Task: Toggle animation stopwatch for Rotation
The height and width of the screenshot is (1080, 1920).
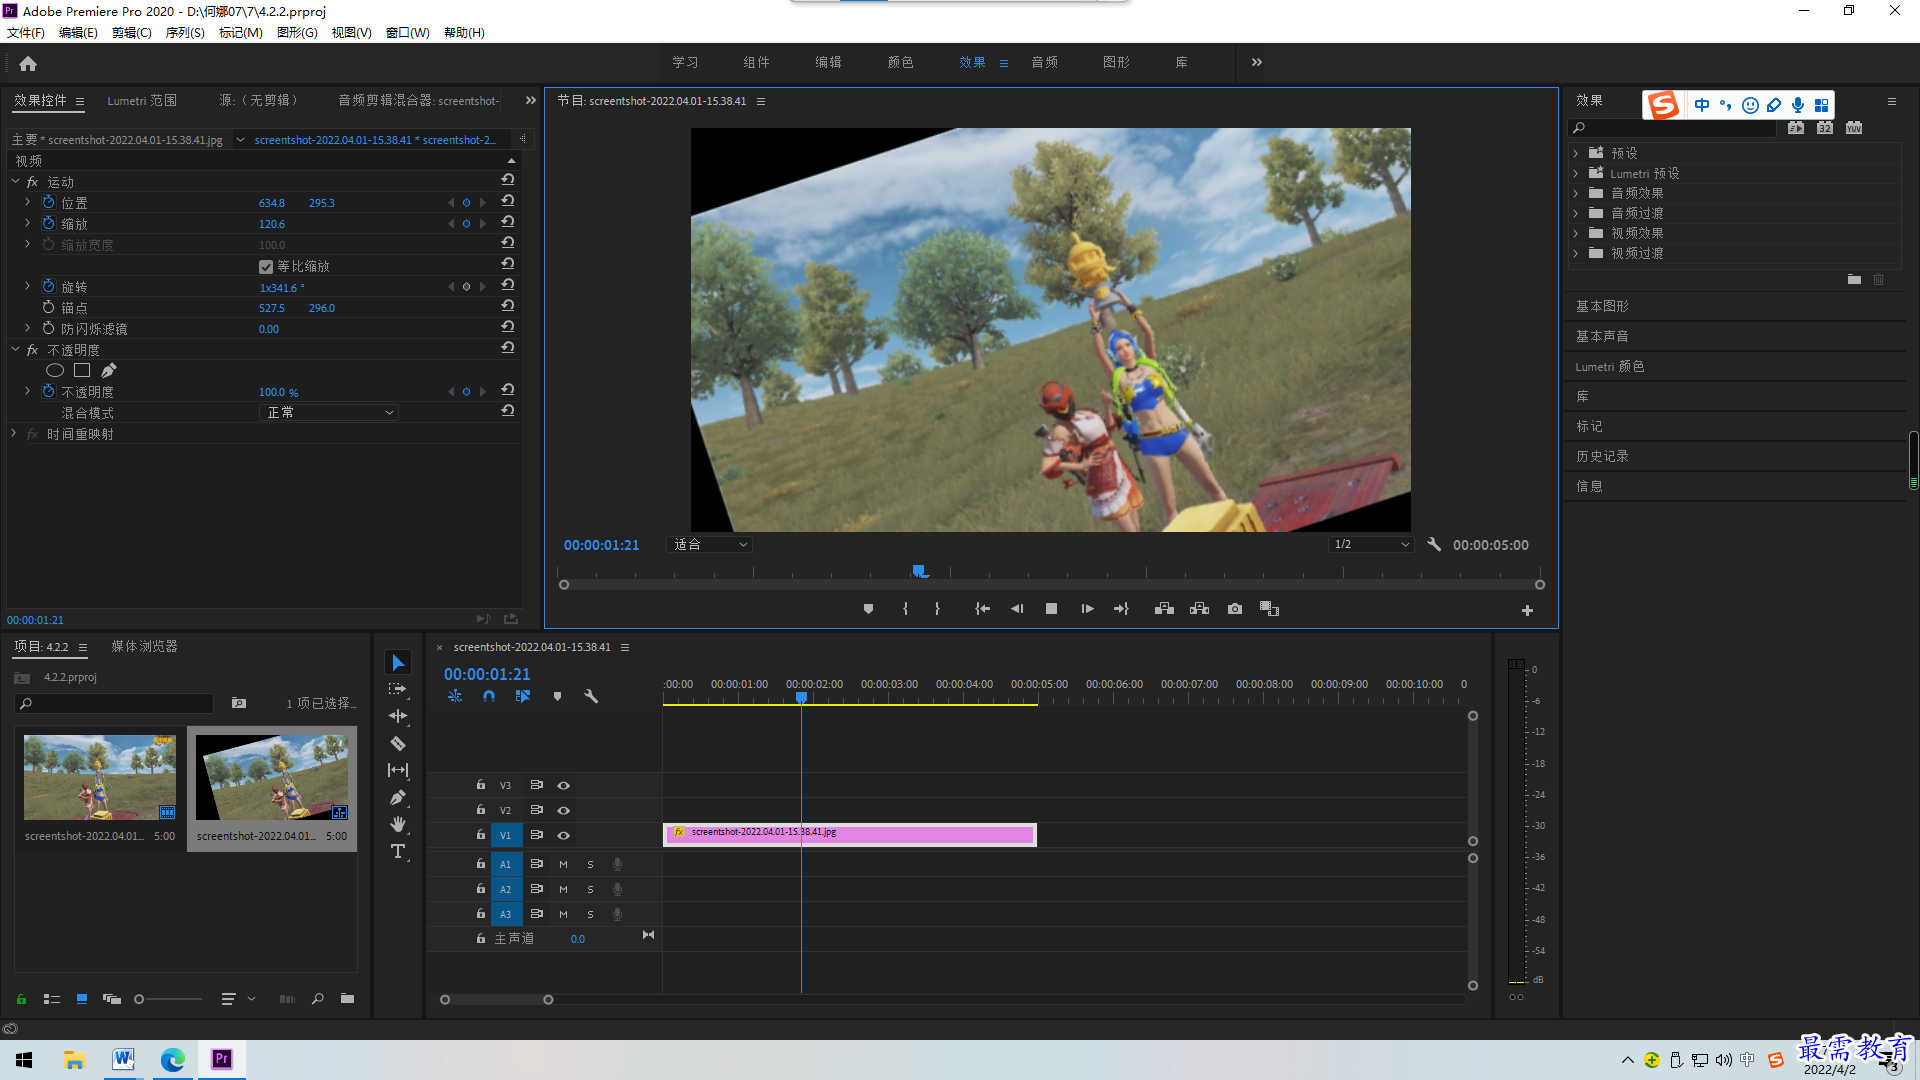Action: click(48, 287)
